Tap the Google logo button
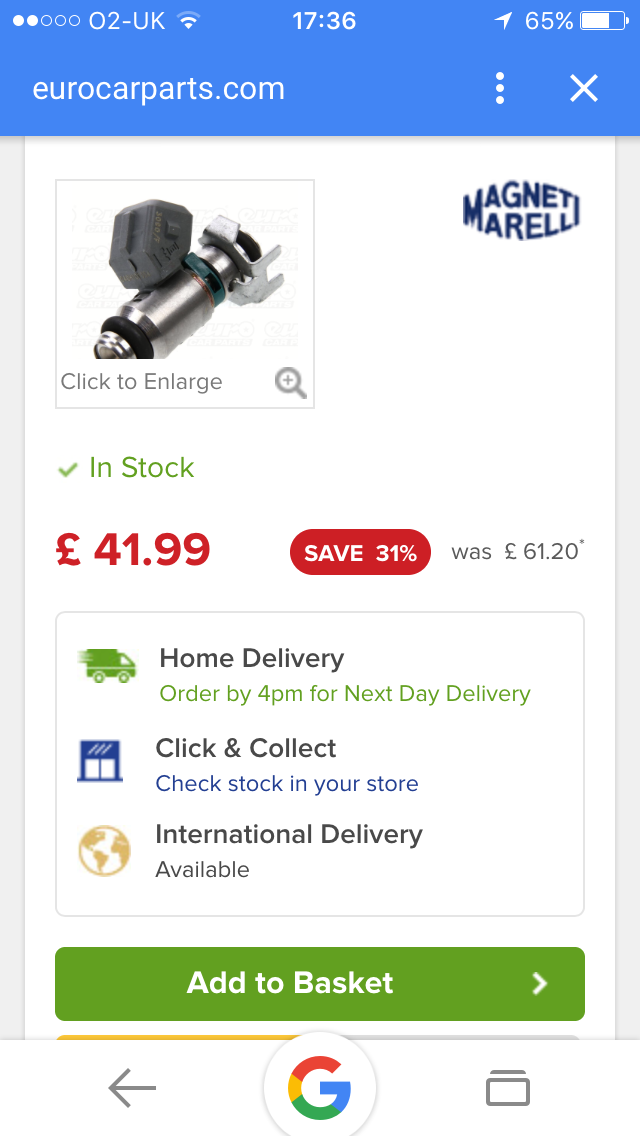640x1136 pixels. tap(320, 1087)
